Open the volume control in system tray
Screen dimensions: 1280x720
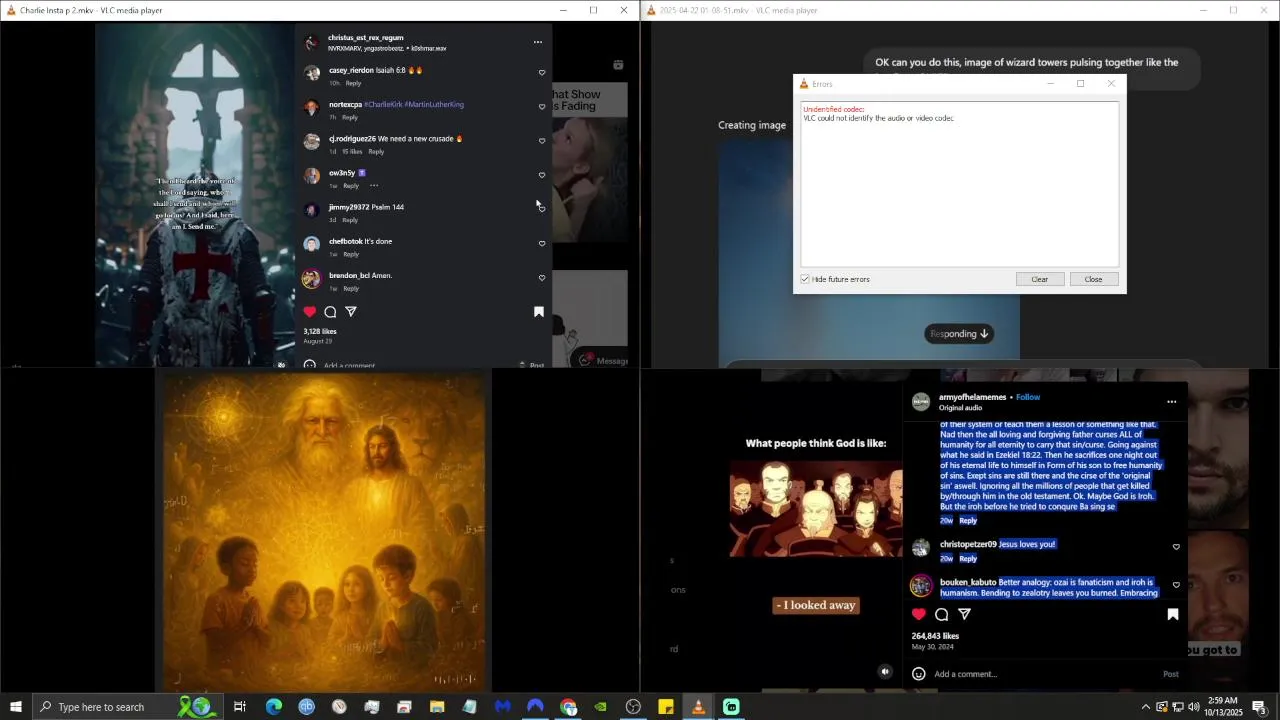pyautogui.click(x=1193, y=707)
